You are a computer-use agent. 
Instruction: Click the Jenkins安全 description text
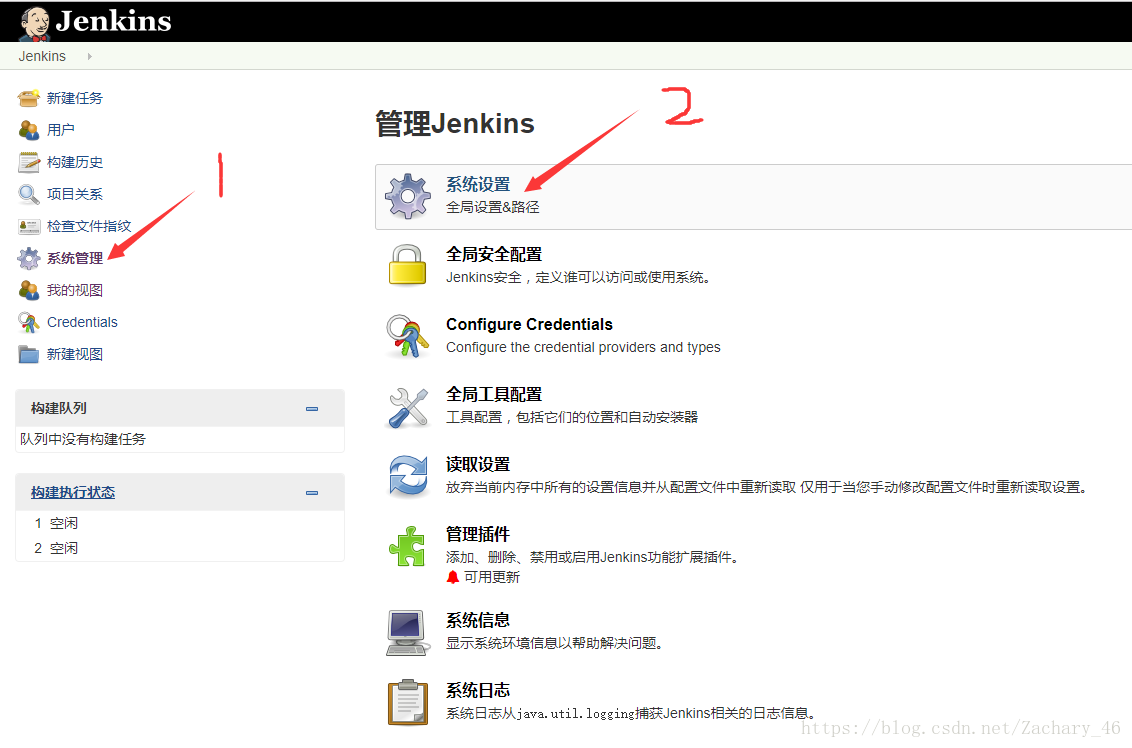[578, 277]
